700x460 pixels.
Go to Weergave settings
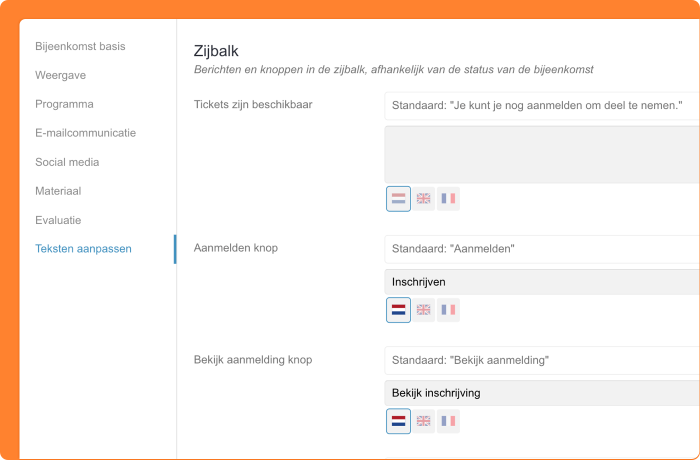coord(62,75)
